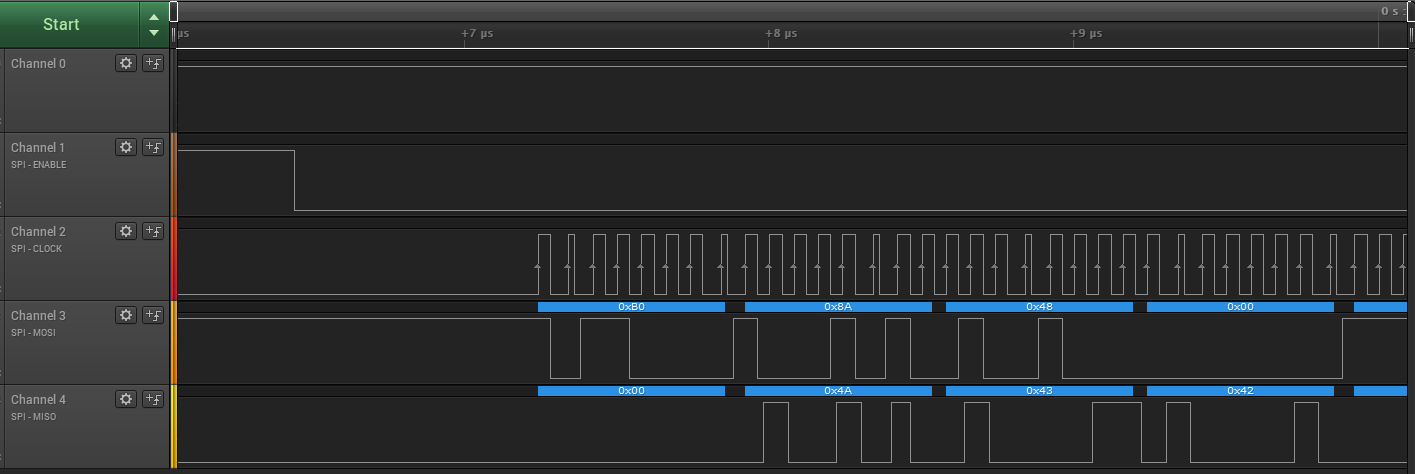1415x474 pixels.
Task: Set trigger on Channel 2 CLOCK
Action: [x=153, y=231]
